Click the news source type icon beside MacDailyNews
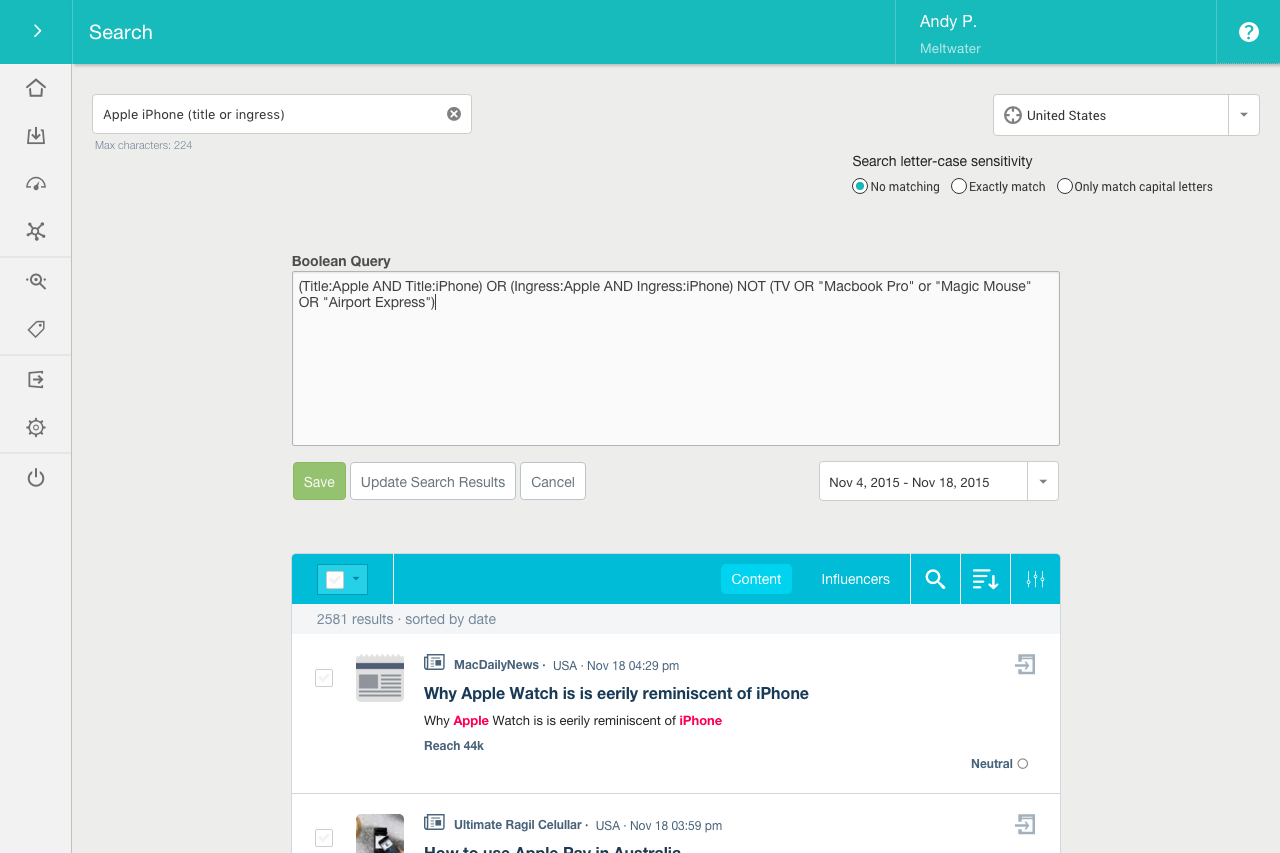 [x=434, y=662]
